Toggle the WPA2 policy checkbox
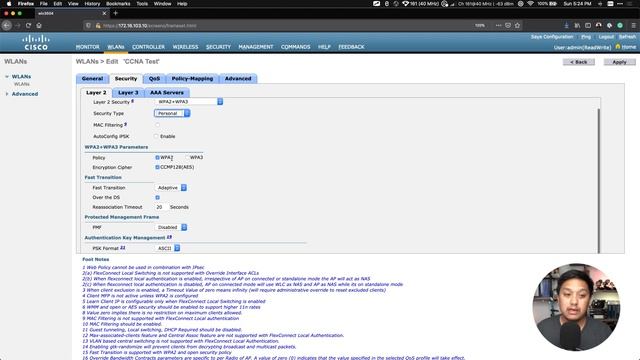This screenshot has height=360, width=640. pyautogui.click(x=157, y=157)
